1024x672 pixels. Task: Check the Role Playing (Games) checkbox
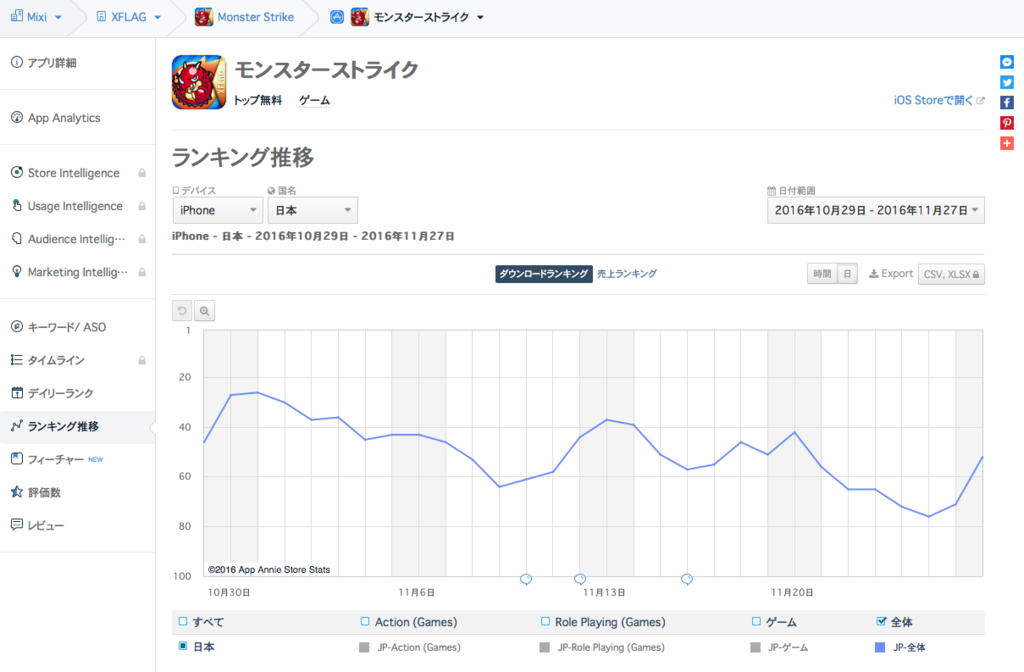(x=545, y=621)
